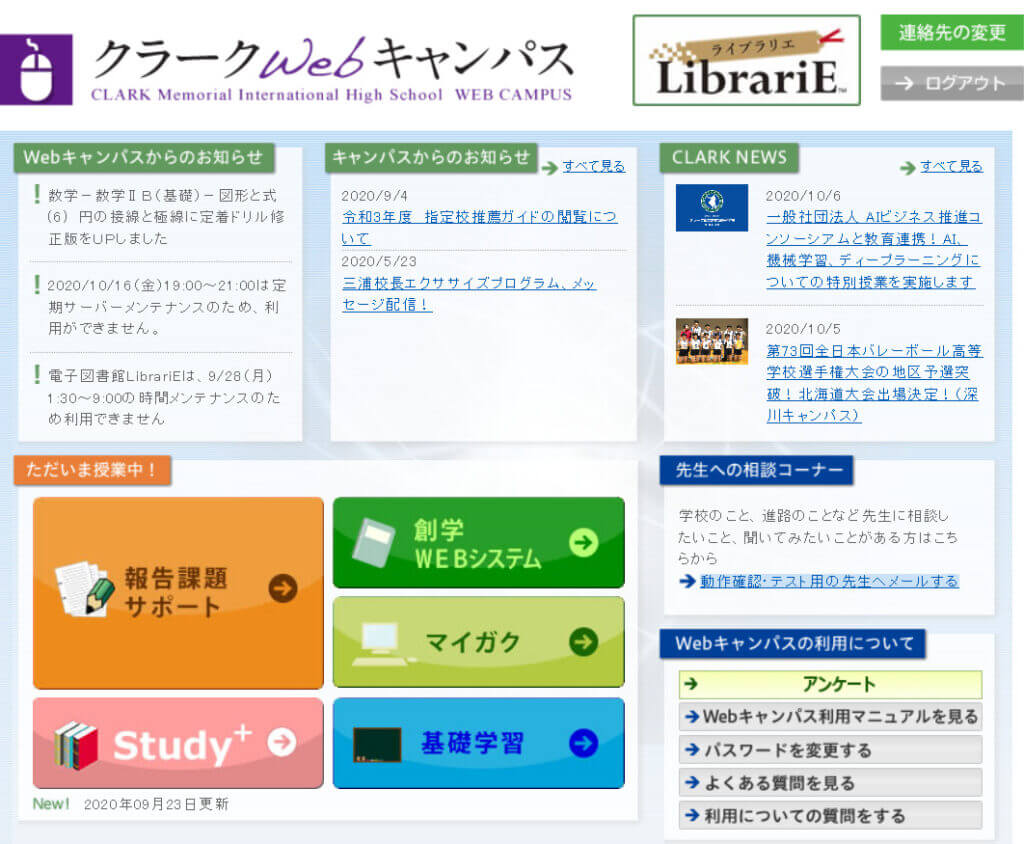Click the 先生への相談コーナー heading

[x=756, y=470]
